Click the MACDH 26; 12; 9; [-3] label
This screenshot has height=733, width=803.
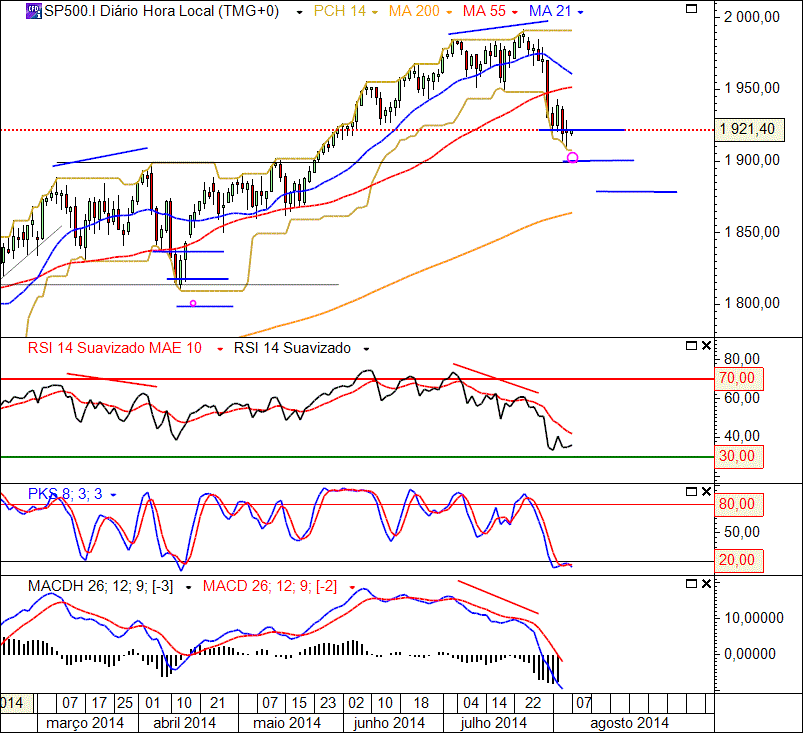(100, 586)
